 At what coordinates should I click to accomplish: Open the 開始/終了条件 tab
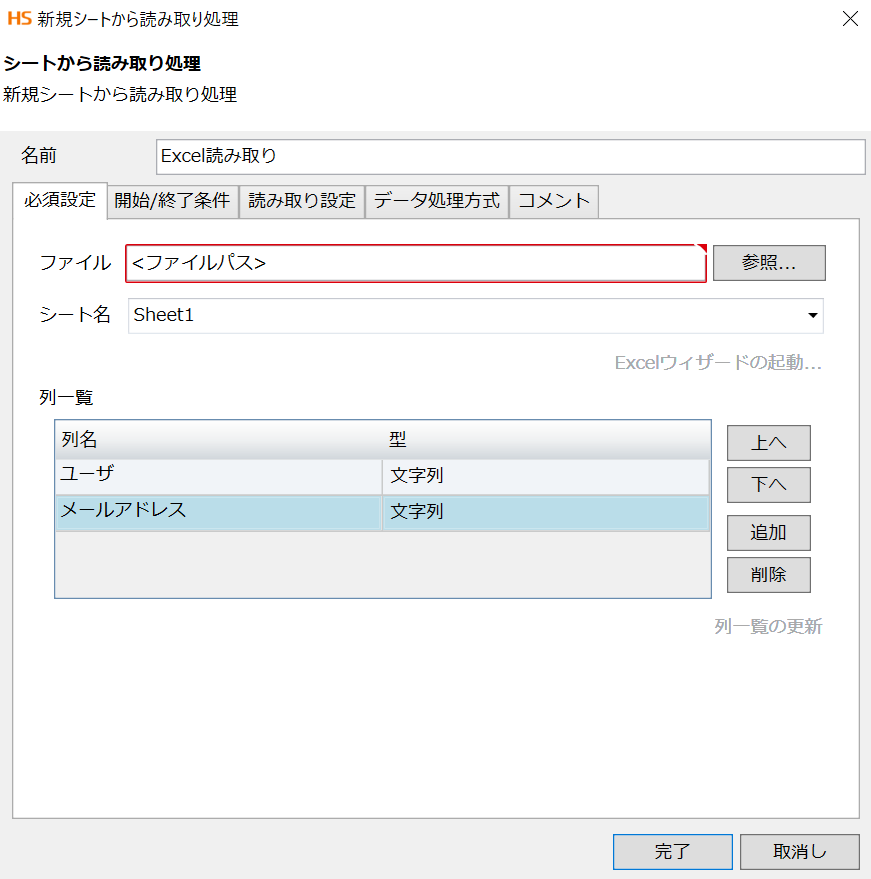pos(173,201)
